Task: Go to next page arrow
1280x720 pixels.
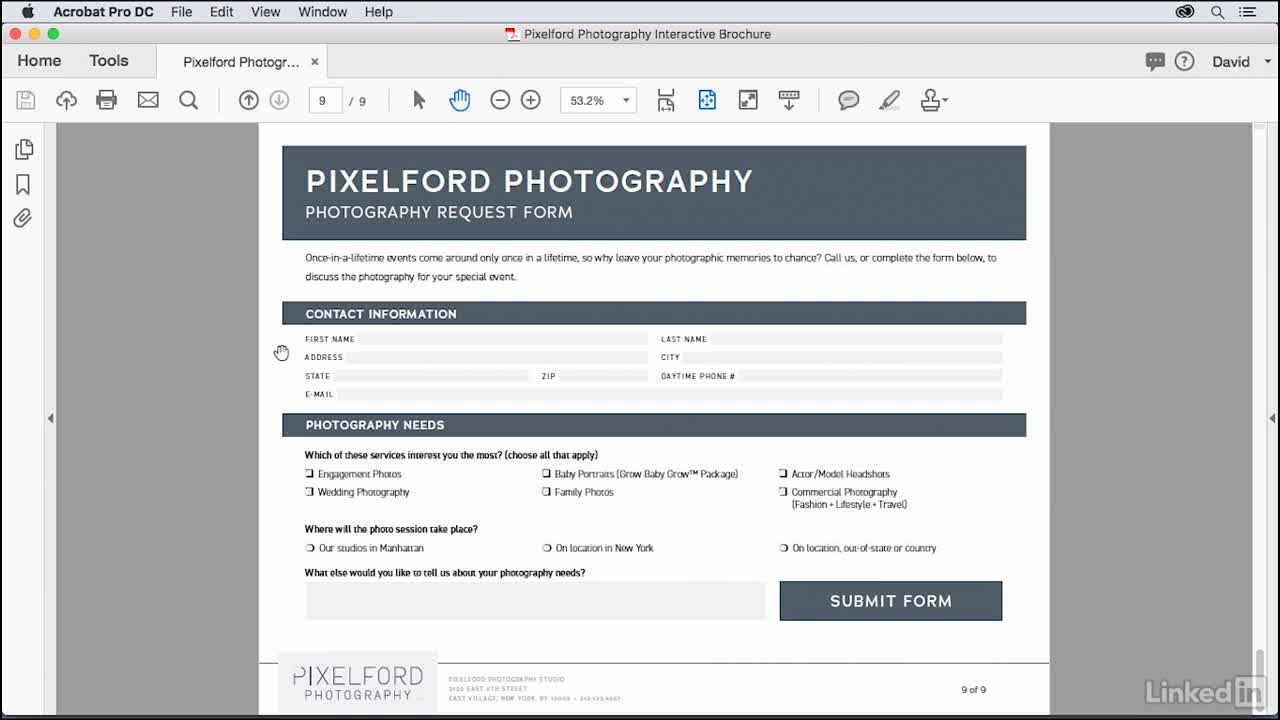Action: tap(280, 100)
